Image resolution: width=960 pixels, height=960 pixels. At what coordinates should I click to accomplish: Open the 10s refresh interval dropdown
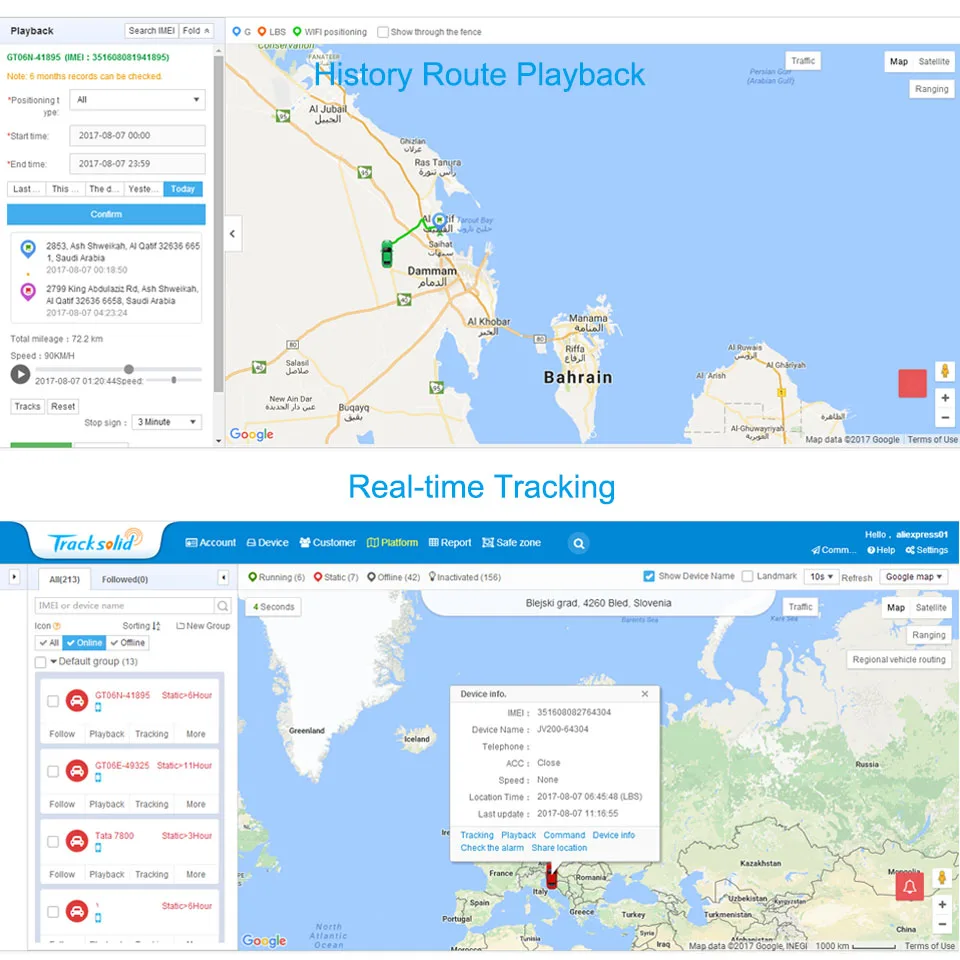click(x=822, y=577)
